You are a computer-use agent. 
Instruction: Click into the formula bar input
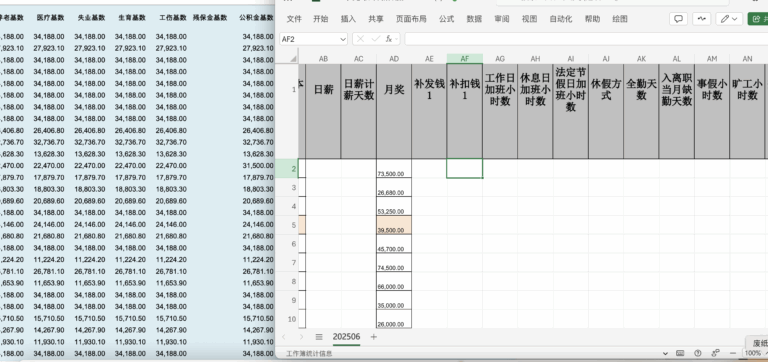[x=586, y=39]
